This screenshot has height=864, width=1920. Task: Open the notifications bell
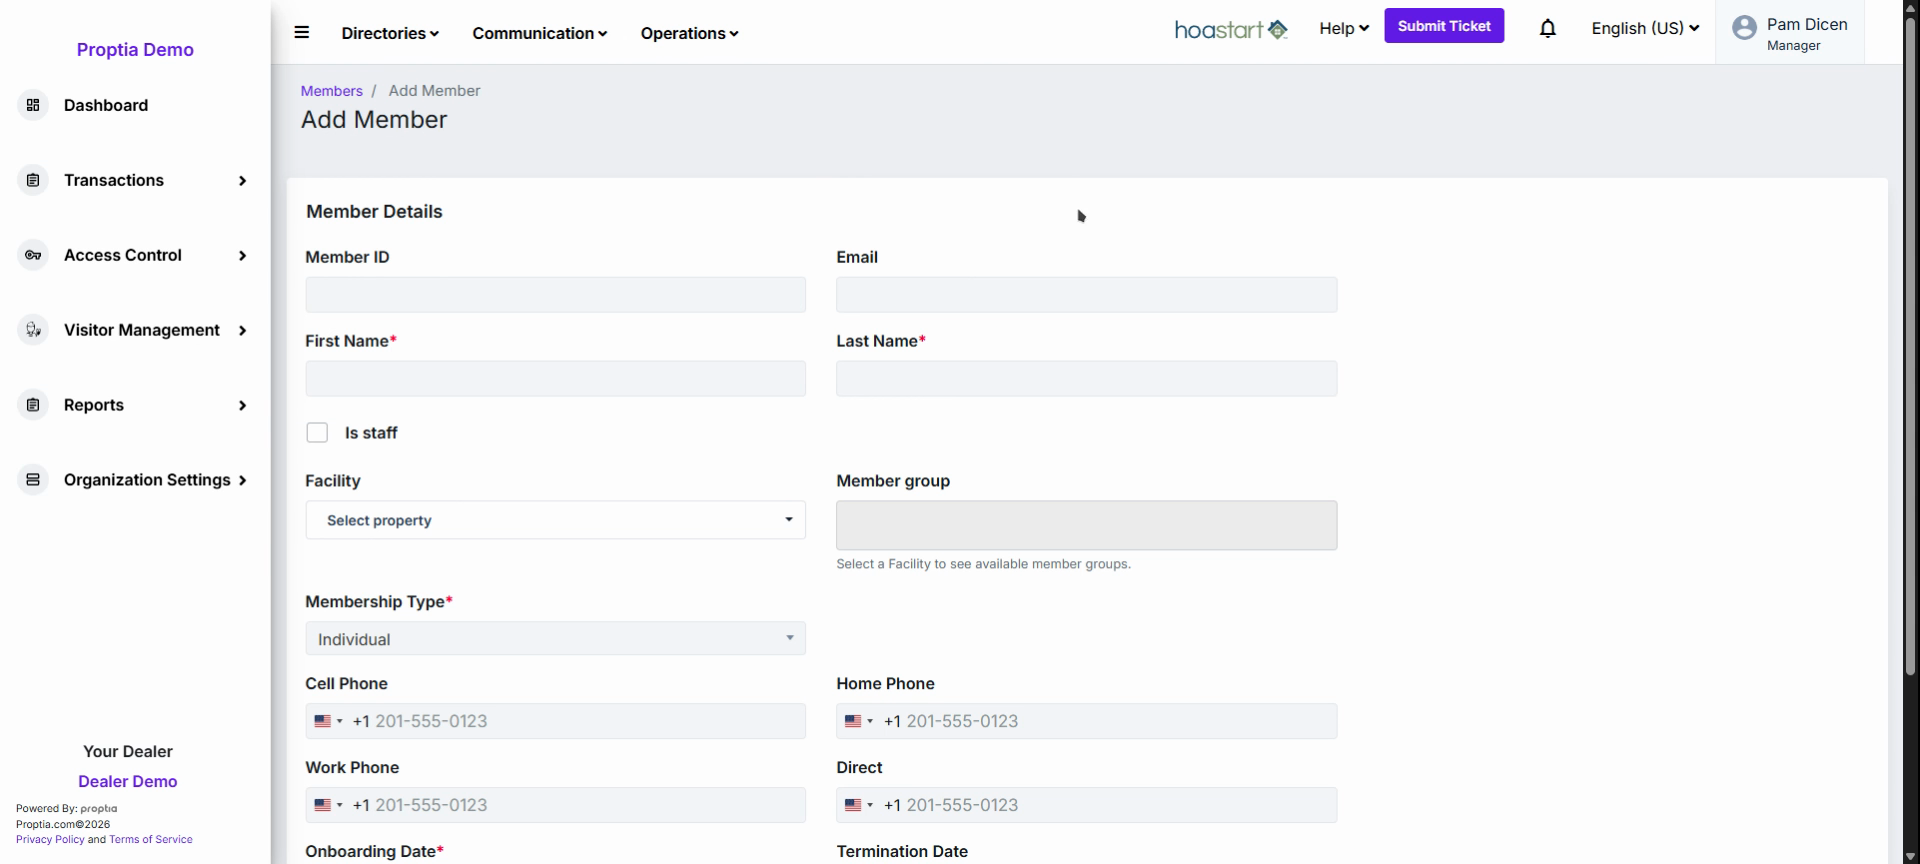tap(1547, 28)
